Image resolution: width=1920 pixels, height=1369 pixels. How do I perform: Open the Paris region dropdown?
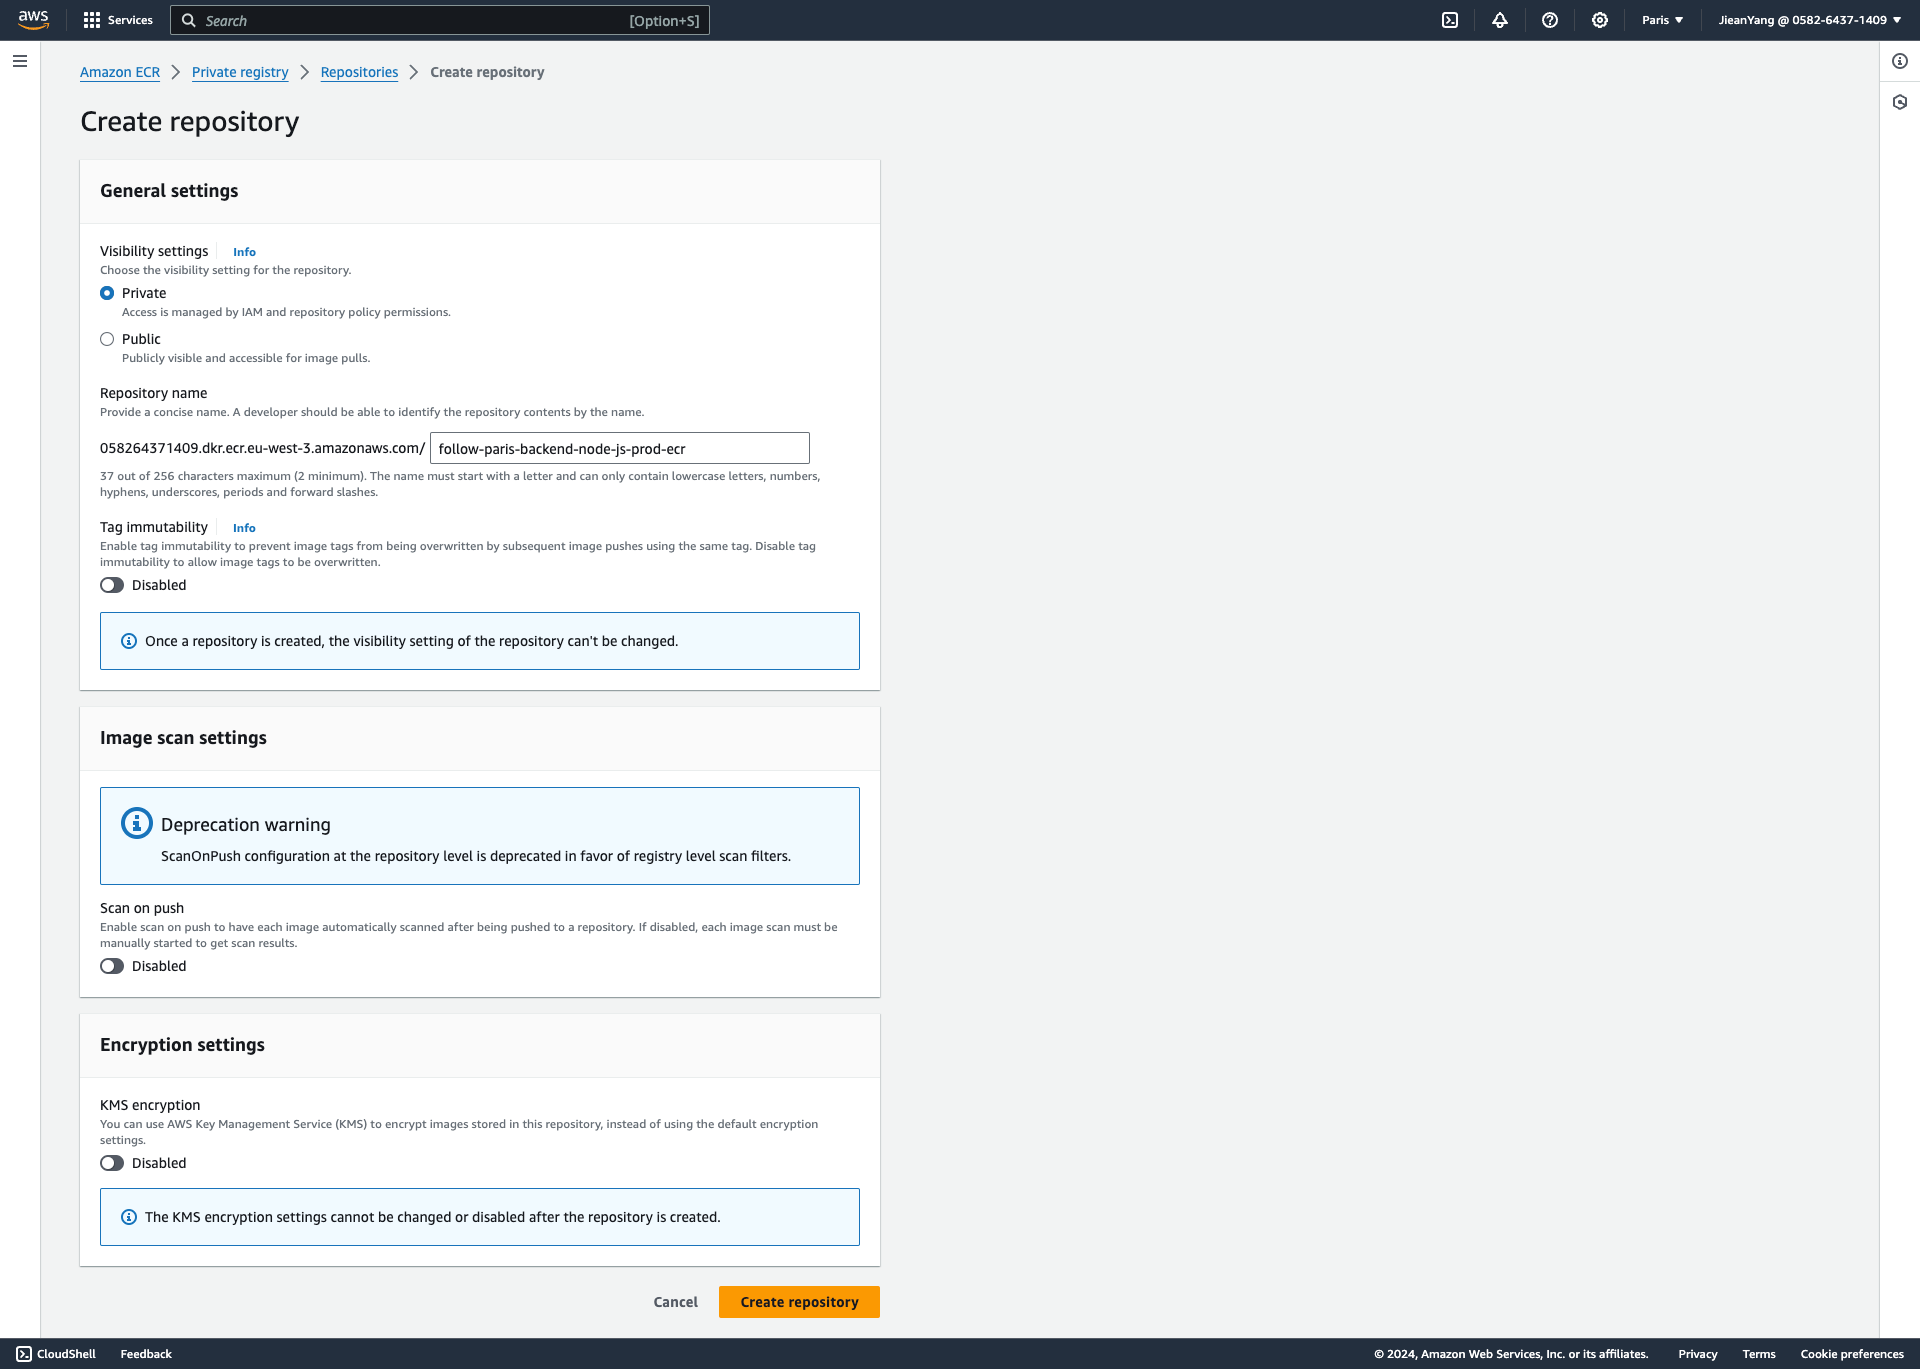tap(1662, 20)
